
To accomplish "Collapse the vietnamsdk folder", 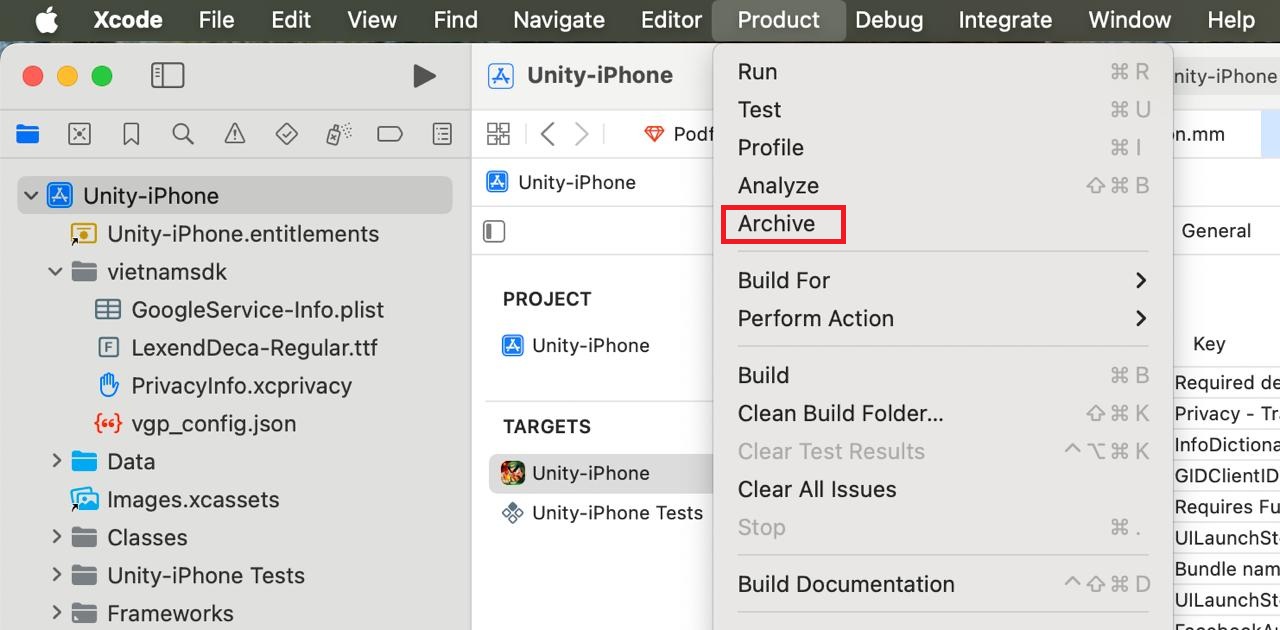I will click(56, 272).
